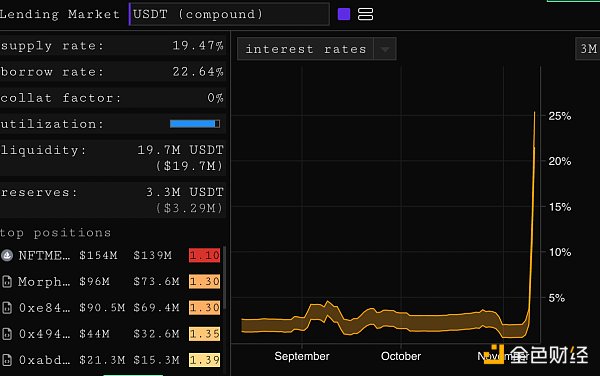This screenshot has width=600, height=376.
Task: Select the 3M time range tab
Action: (x=588, y=49)
